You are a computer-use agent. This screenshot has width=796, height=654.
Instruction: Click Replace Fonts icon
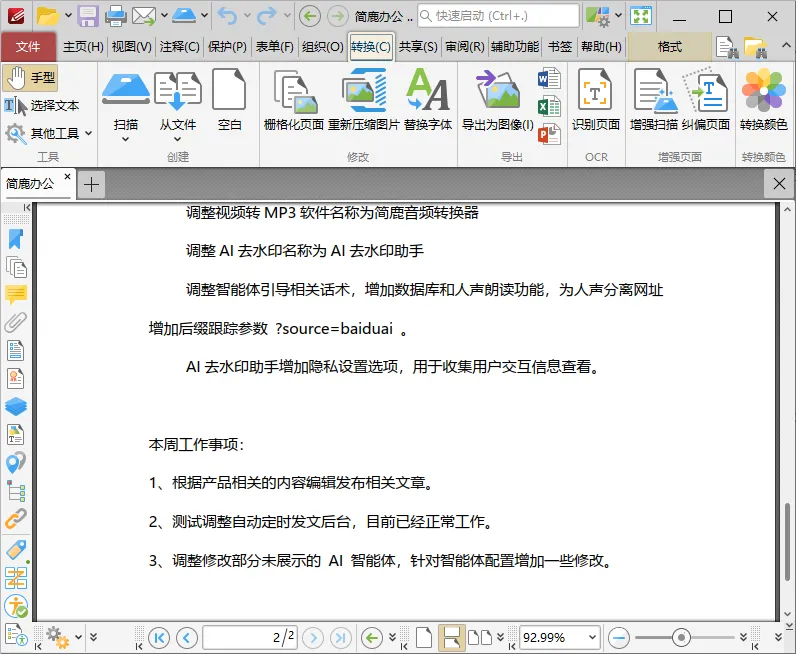pyautogui.click(x=428, y=100)
